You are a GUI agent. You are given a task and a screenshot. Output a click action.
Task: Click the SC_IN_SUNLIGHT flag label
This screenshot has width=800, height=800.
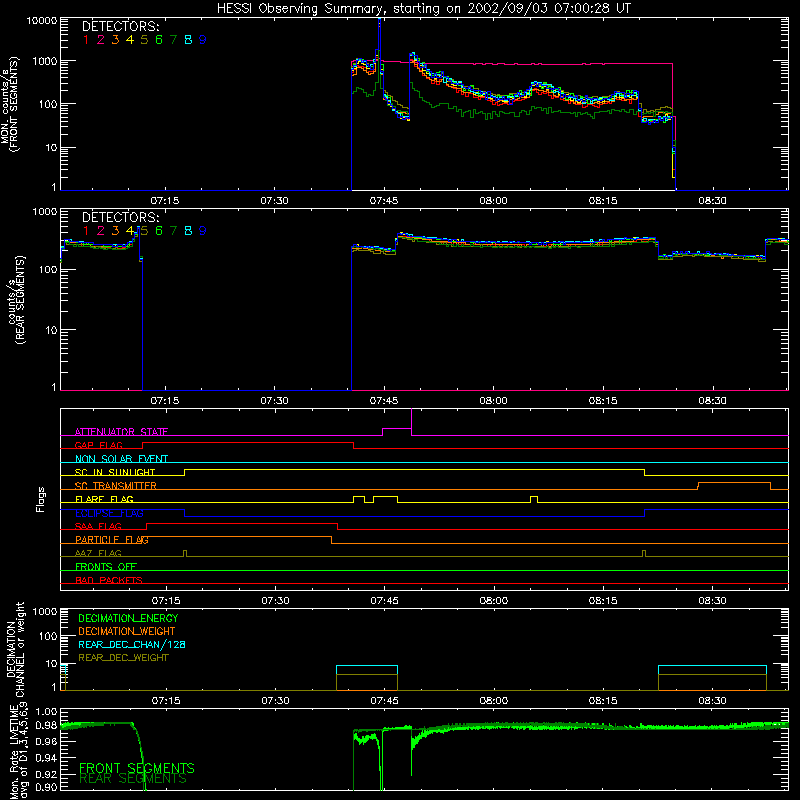pyautogui.click(x=115, y=472)
